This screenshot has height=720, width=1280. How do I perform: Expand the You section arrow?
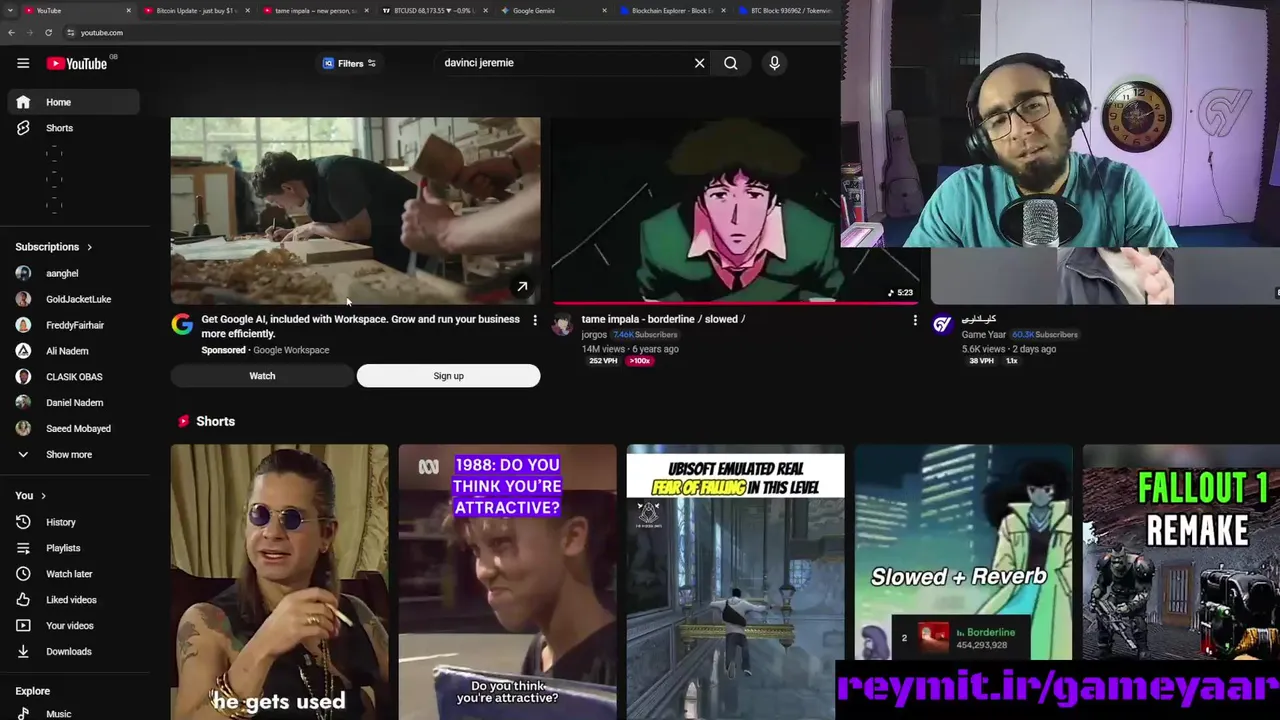pyautogui.click(x=43, y=496)
